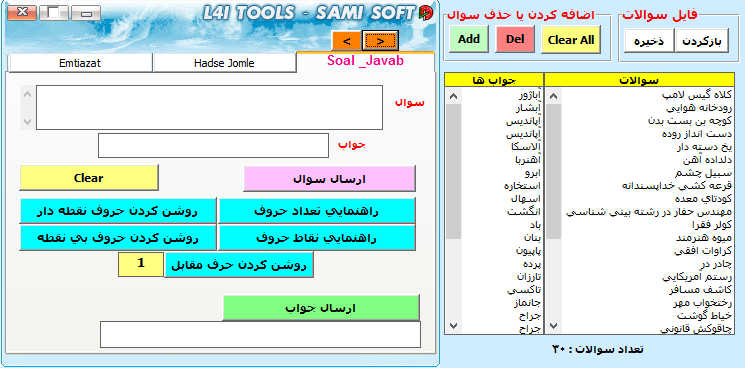Switch to the Emtiazat tab
Viewport: 745px width, 368px height.
(x=80, y=63)
